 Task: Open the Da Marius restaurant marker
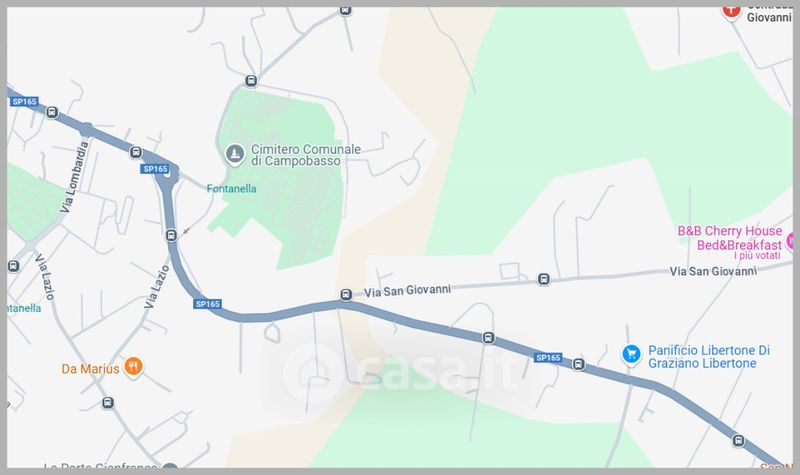(133, 367)
